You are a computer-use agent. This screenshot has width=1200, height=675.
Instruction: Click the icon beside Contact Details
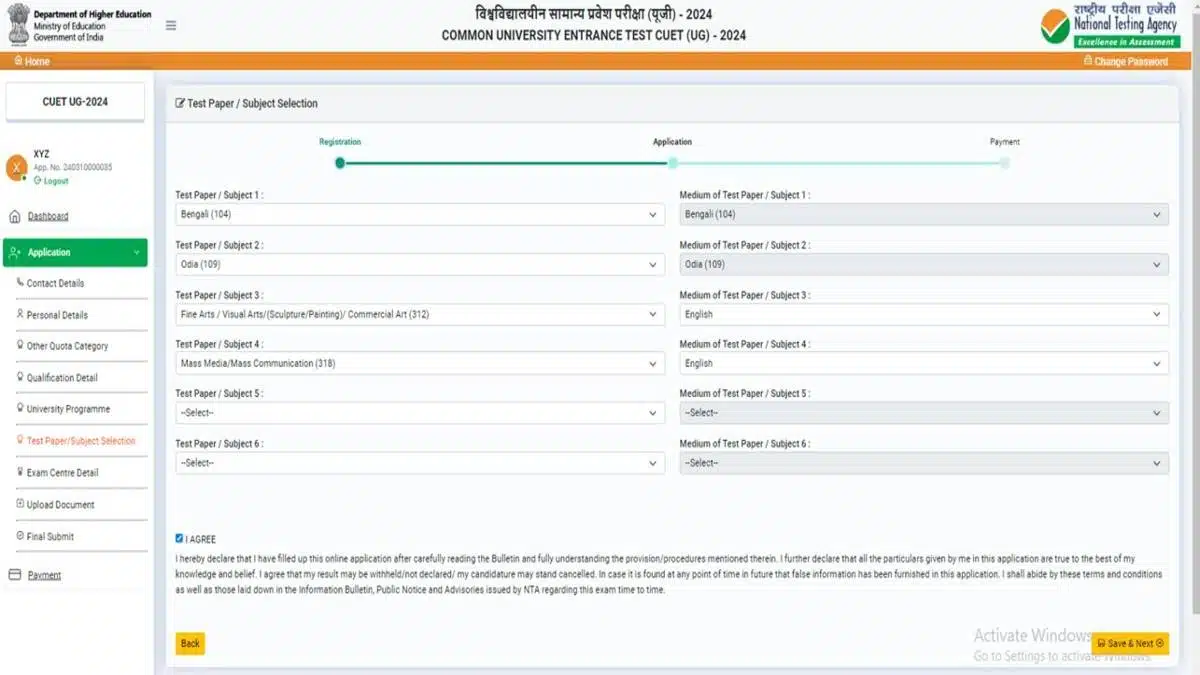tap(20, 283)
